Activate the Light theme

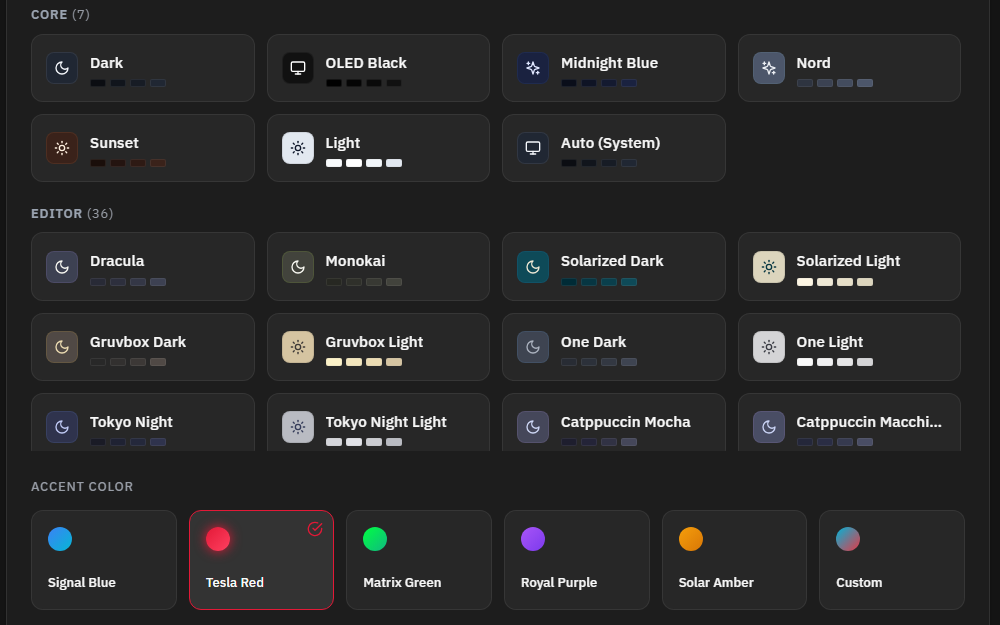(378, 148)
